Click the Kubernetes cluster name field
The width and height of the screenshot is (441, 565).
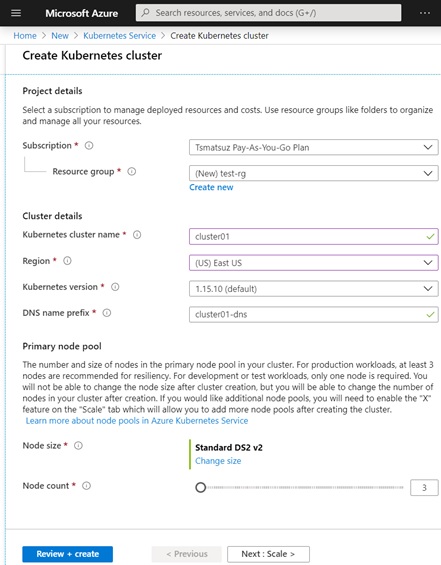point(313,236)
